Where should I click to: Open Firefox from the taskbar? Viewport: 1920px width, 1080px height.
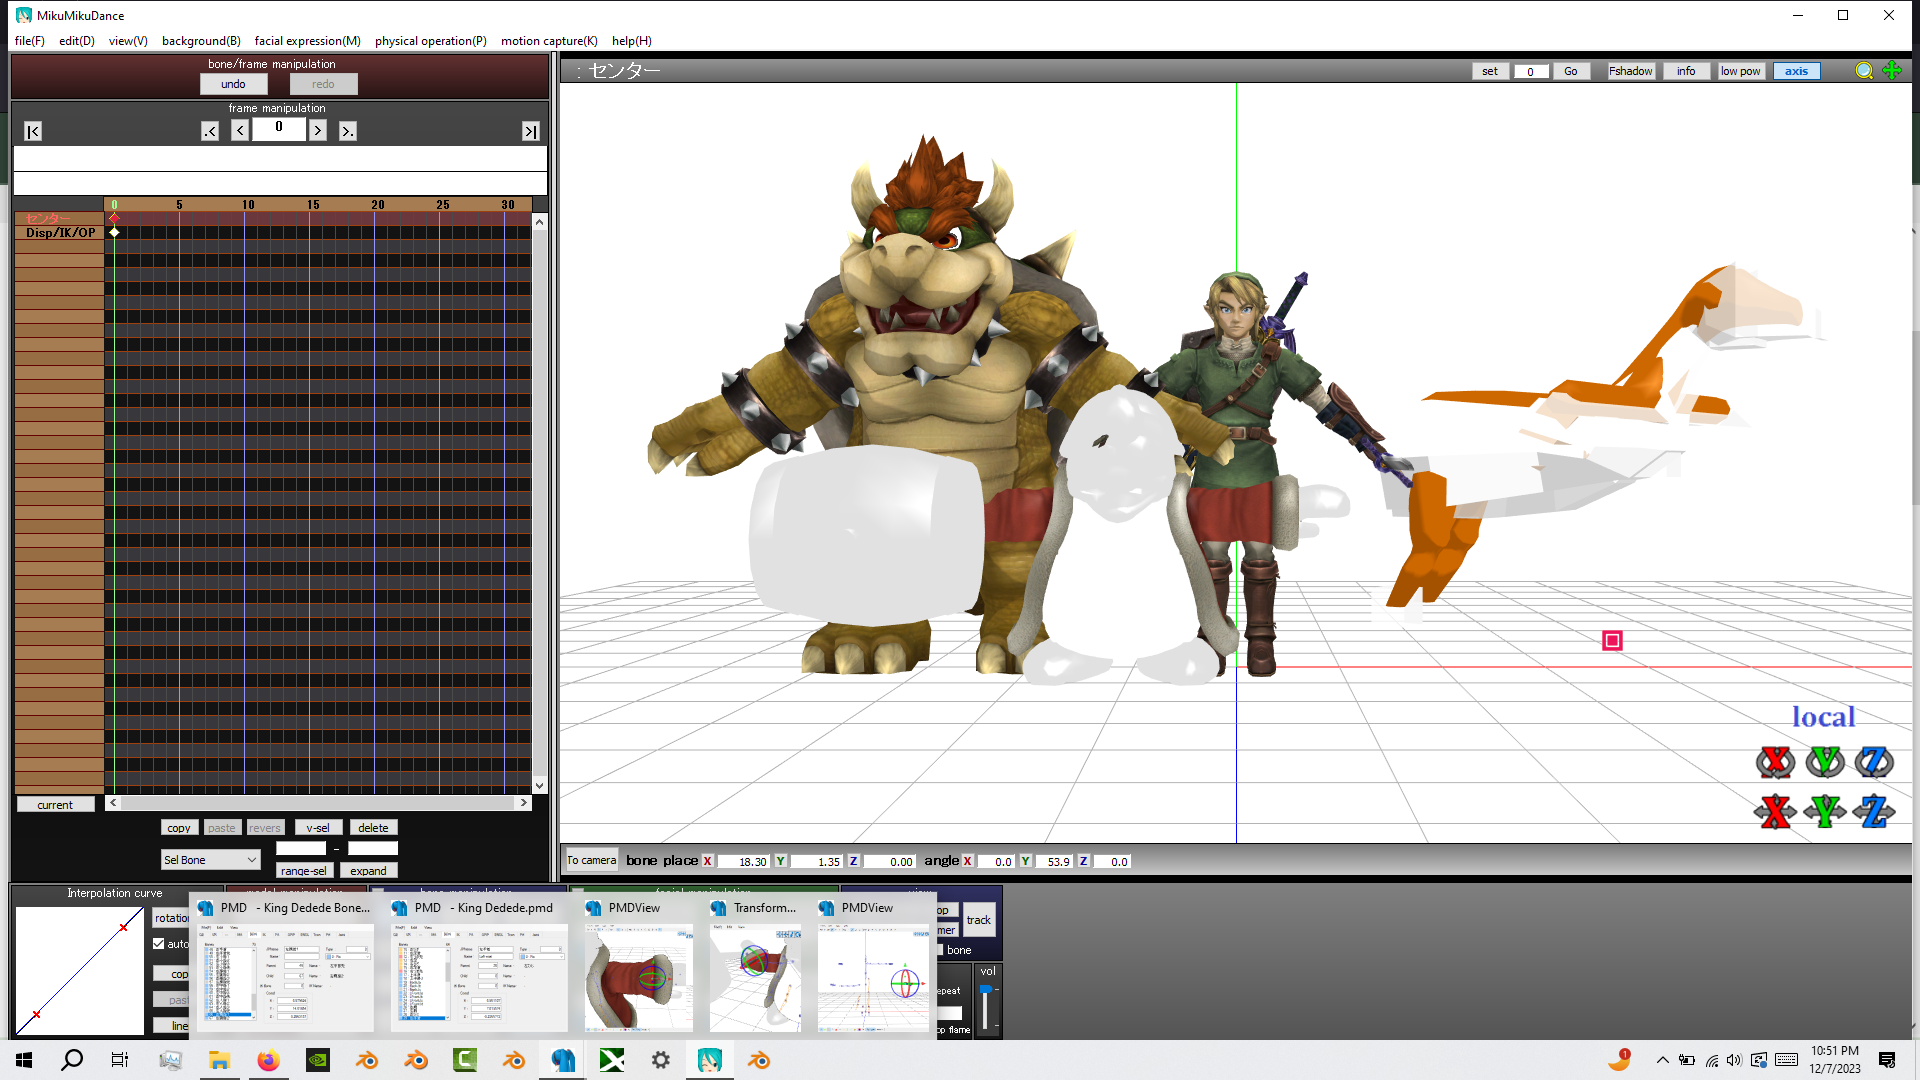tap(268, 1060)
